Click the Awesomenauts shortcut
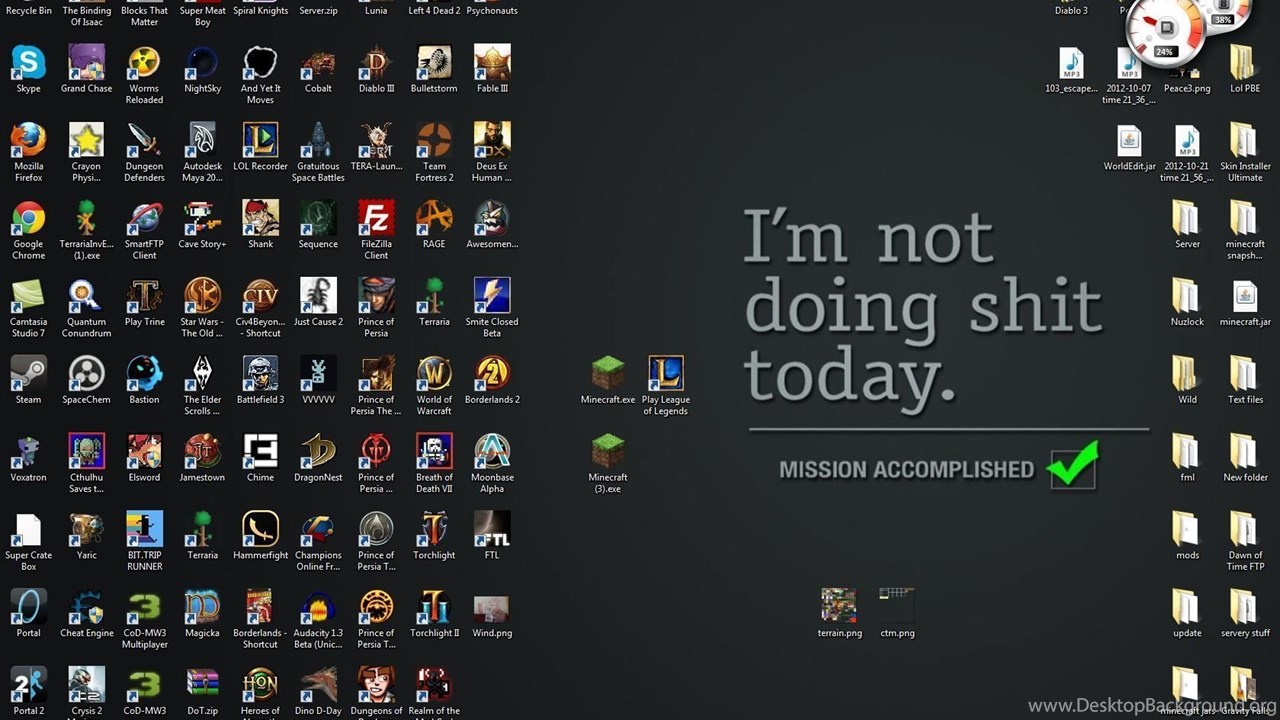This screenshot has height=720, width=1280. coord(492,219)
